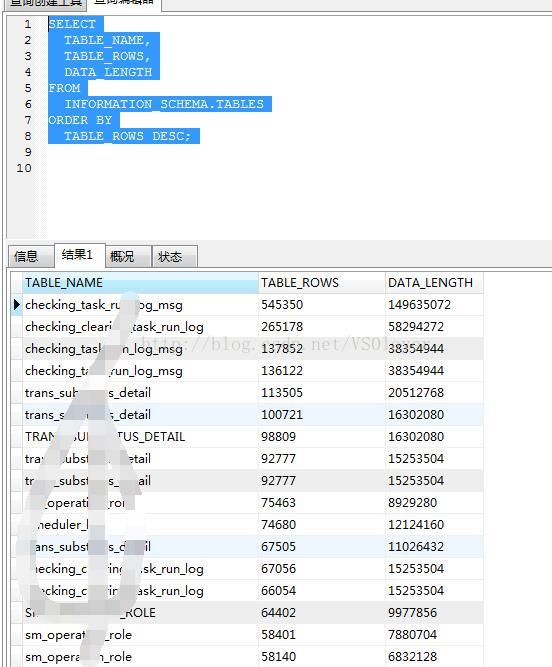The image size is (552, 667).
Task: Click TABLE_ROWS DESC; on editor line 8
Action: [128, 136]
